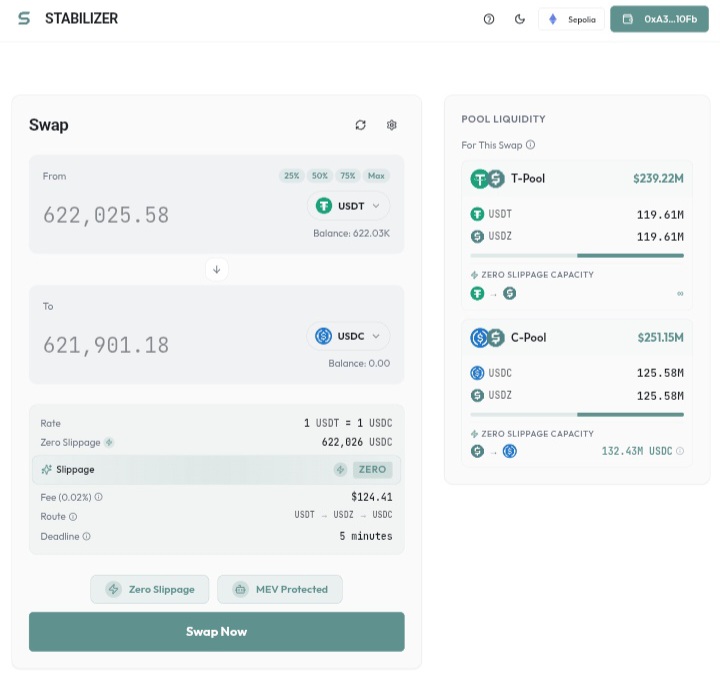Select the 50% amount chip

[320, 176]
